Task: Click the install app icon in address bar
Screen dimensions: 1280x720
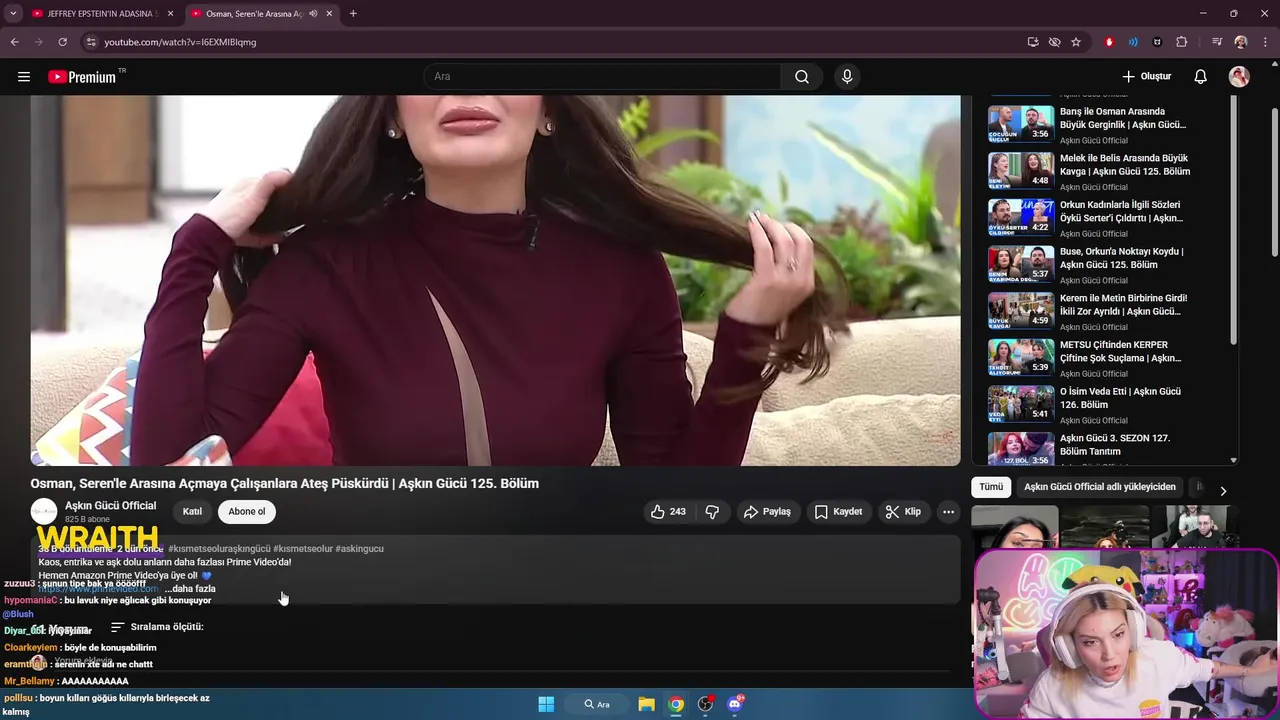Action: 1033,42
